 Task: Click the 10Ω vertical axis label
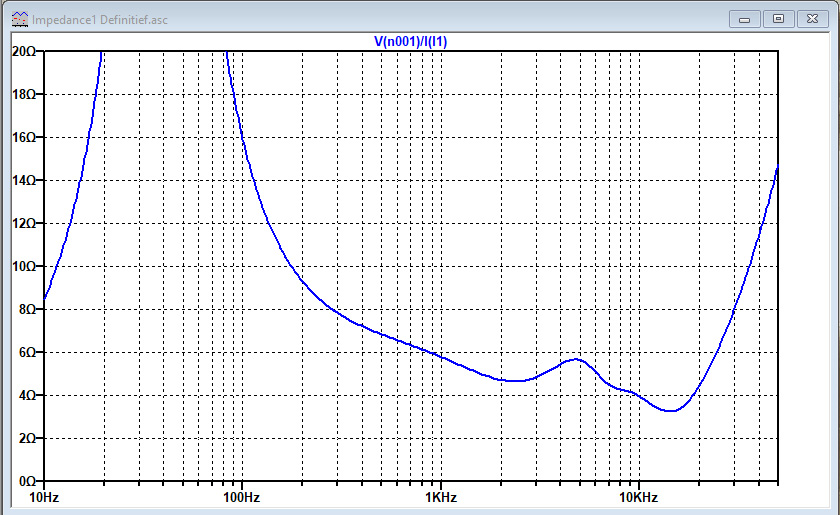pyautogui.click(x=24, y=266)
